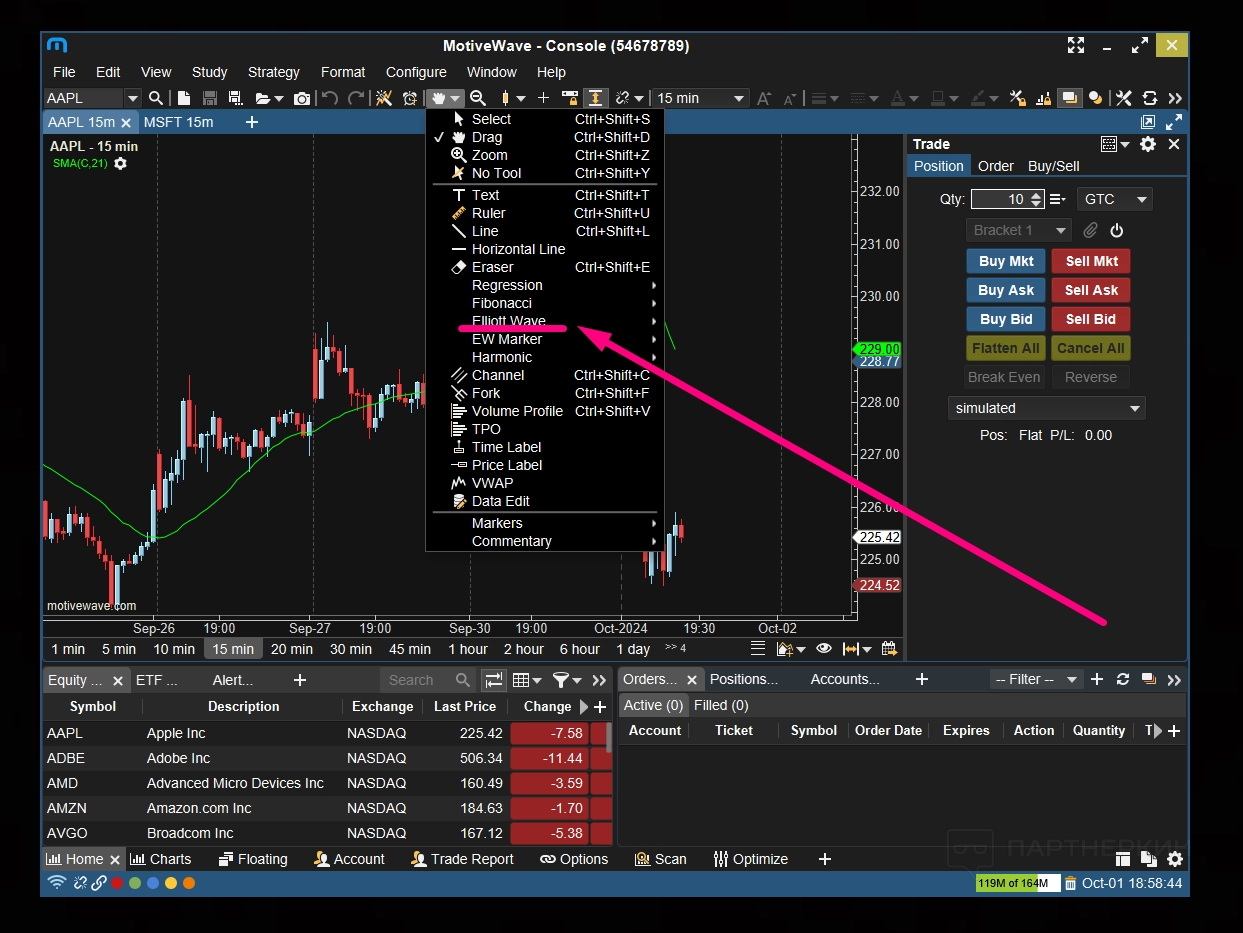This screenshot has height=933, width=1243.
Task: Toggle the highlighted overlapping windows toolbar button
Action: point(1070,98)
